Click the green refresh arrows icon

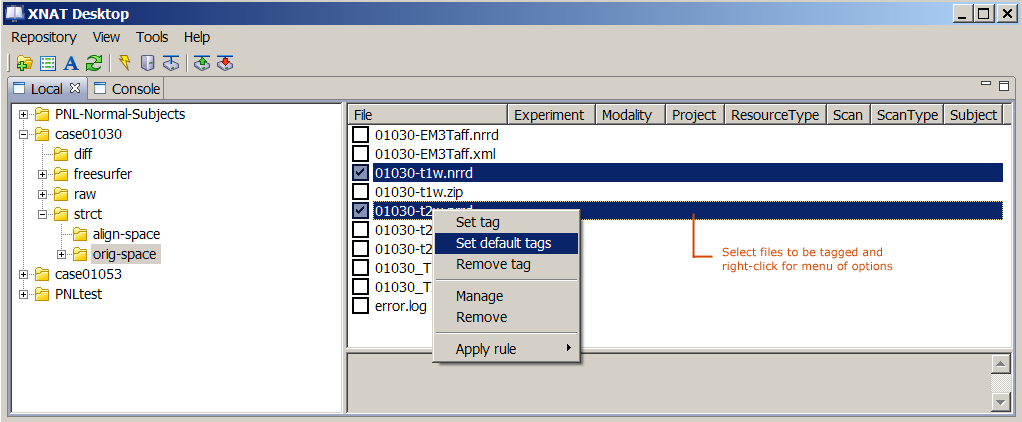(x=94, y=63)
